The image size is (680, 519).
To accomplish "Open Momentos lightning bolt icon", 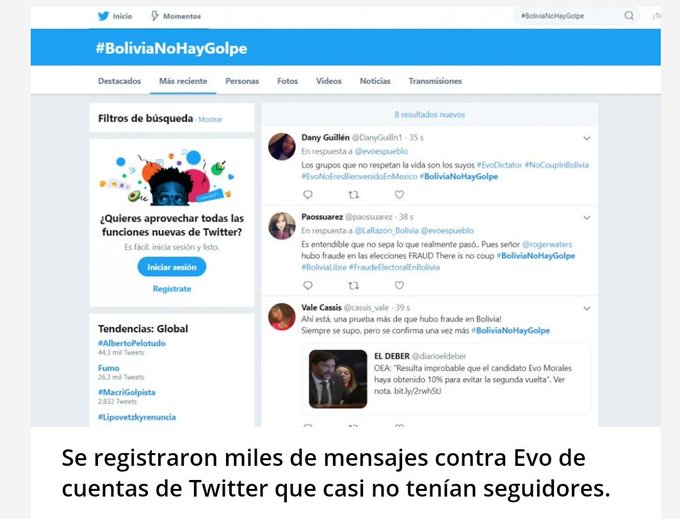I will coord(154,16).
